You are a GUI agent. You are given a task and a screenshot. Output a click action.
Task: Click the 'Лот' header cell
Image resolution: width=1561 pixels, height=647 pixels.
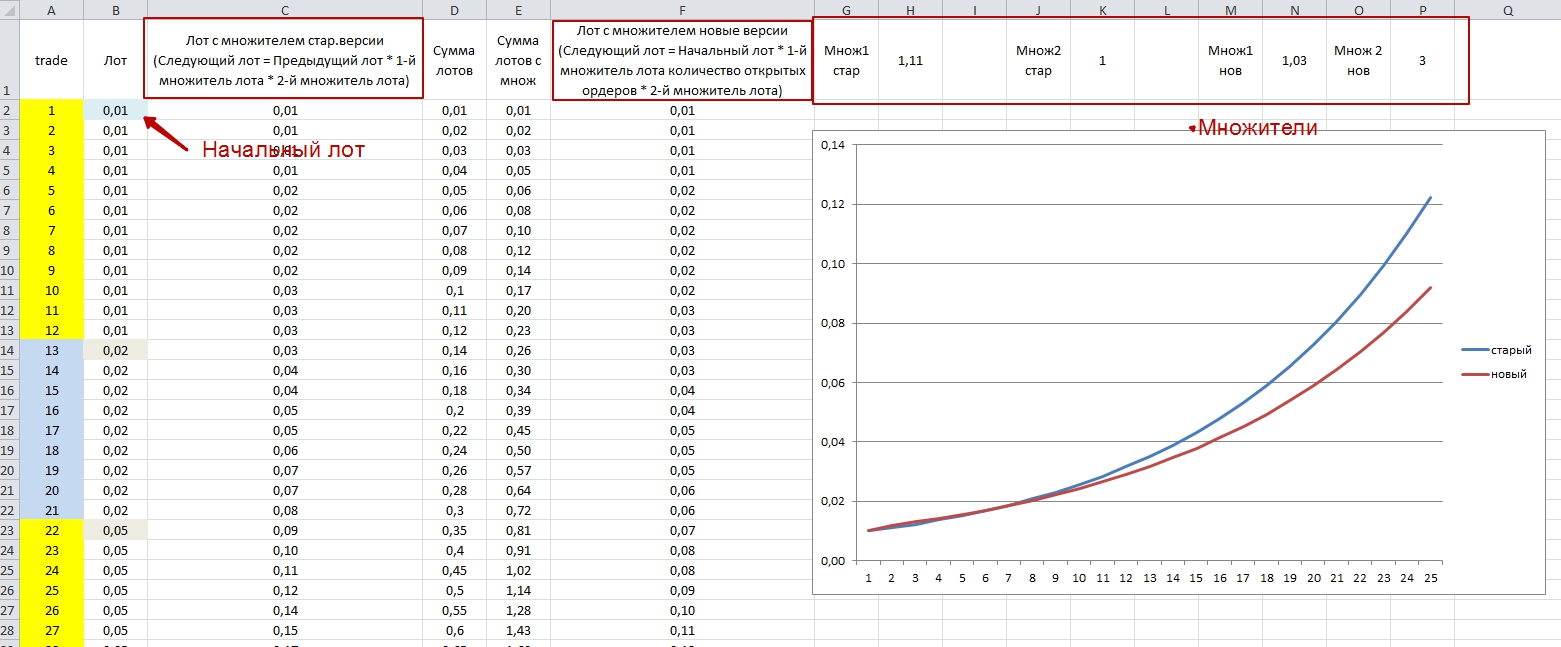pos(115,60)
